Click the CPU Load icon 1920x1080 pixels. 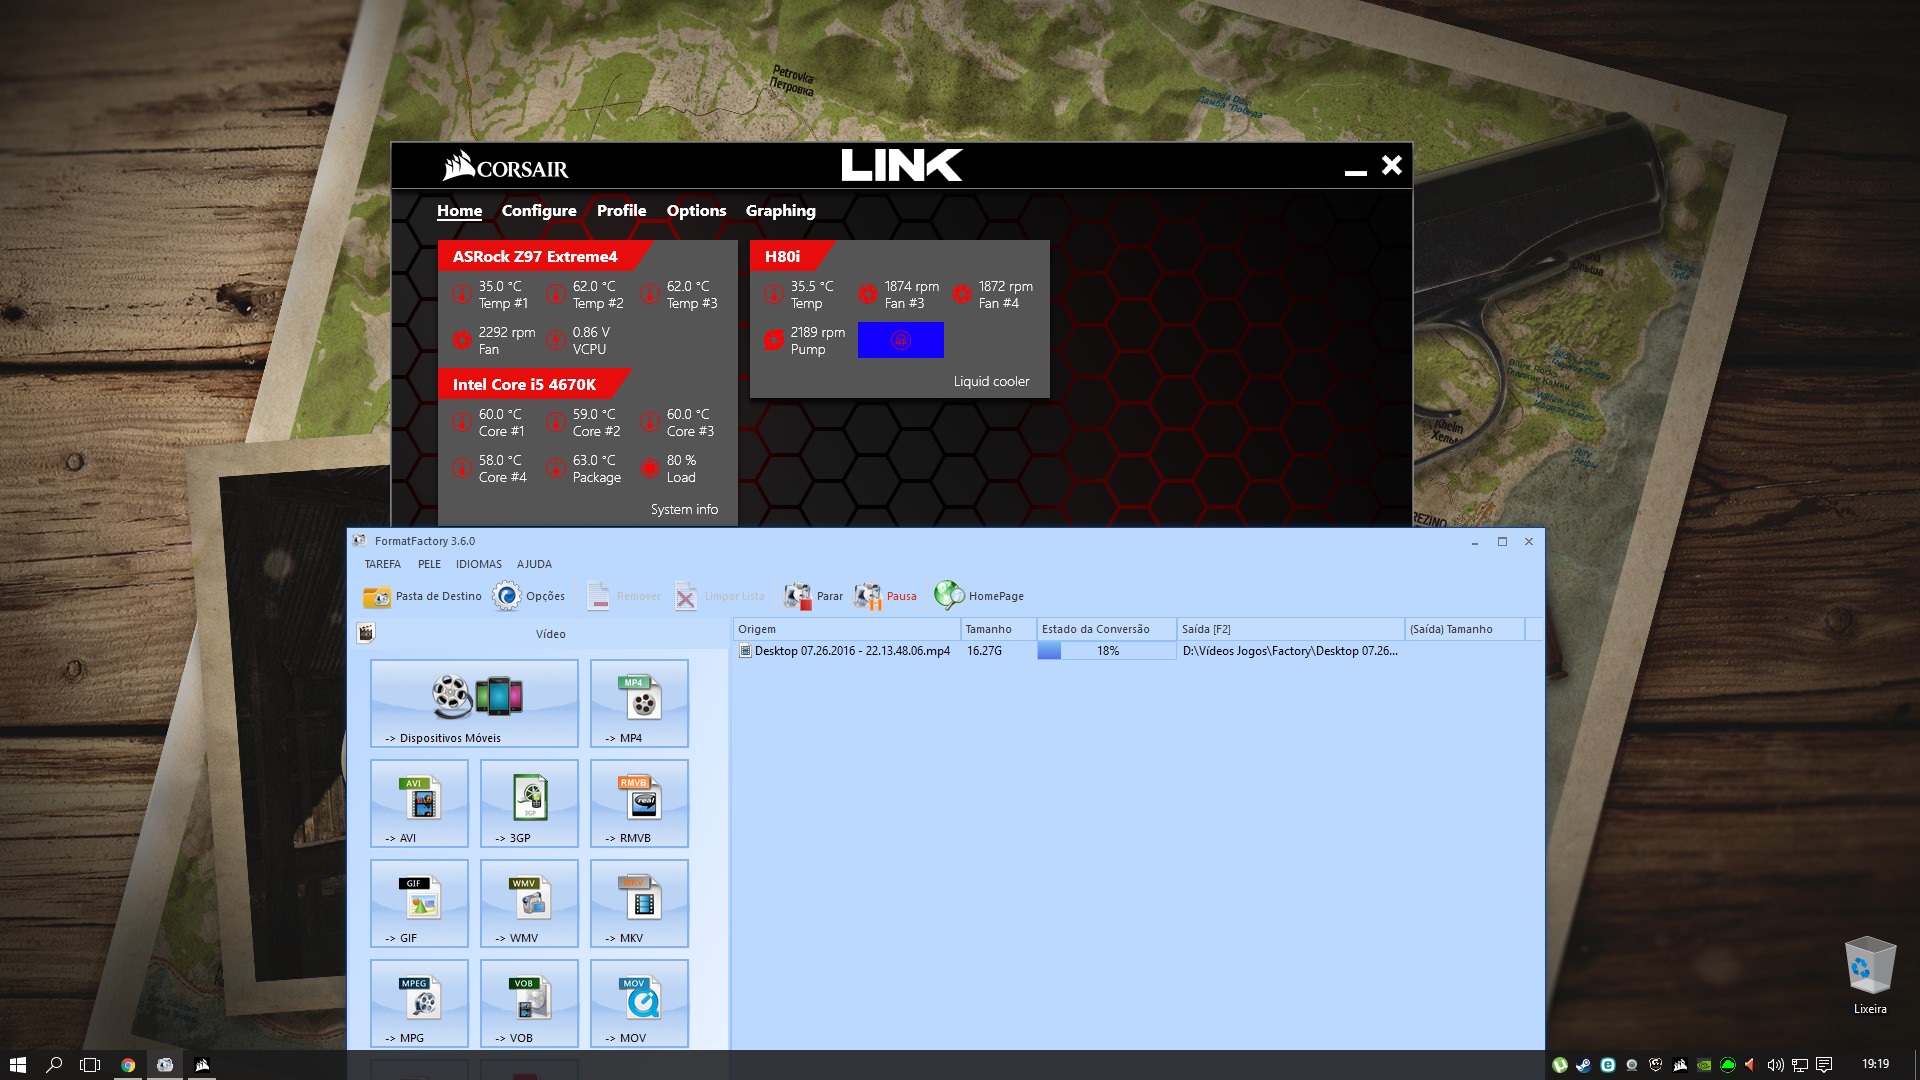(650, 468)
